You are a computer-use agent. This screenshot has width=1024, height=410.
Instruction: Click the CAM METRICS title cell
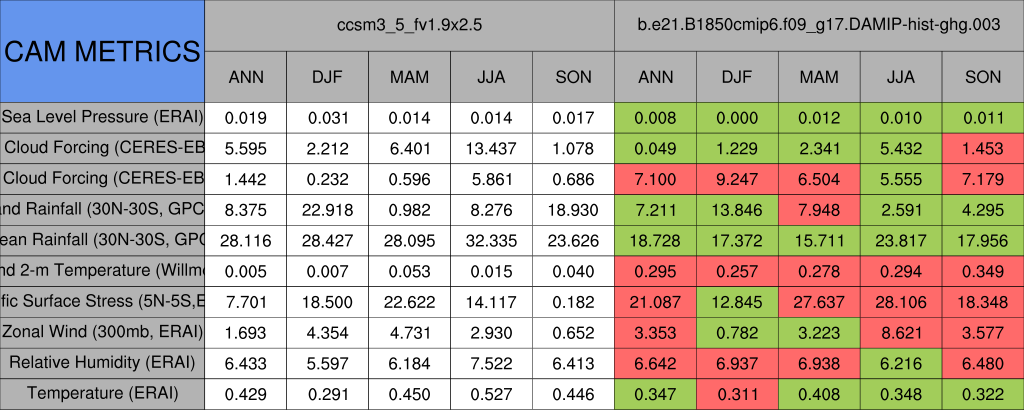(102, 50)
